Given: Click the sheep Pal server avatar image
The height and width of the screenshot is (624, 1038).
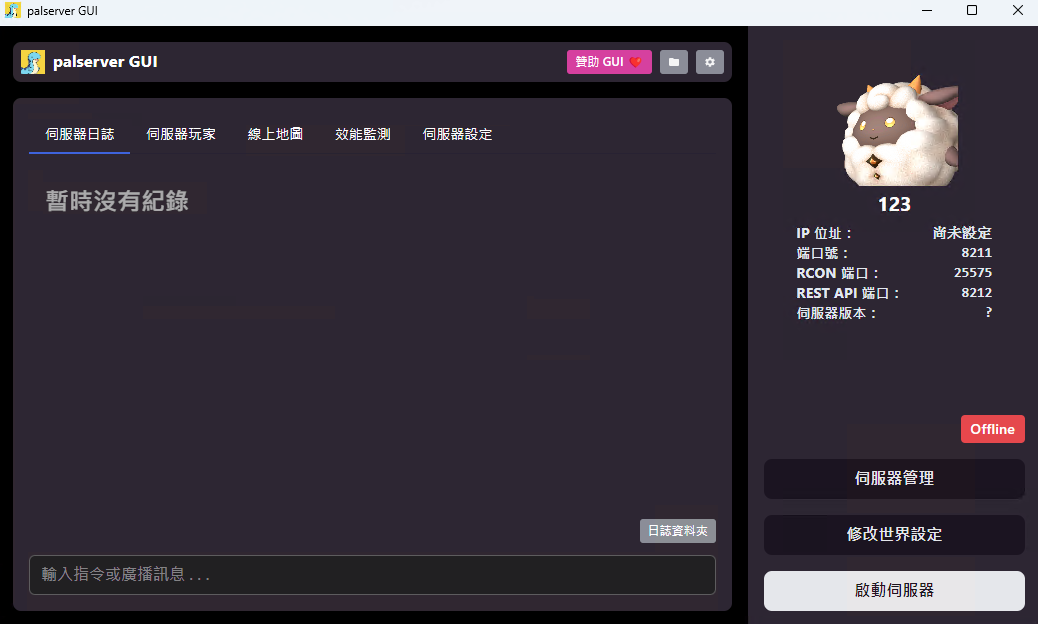Looking at the screenshot, I should [897, 131].
